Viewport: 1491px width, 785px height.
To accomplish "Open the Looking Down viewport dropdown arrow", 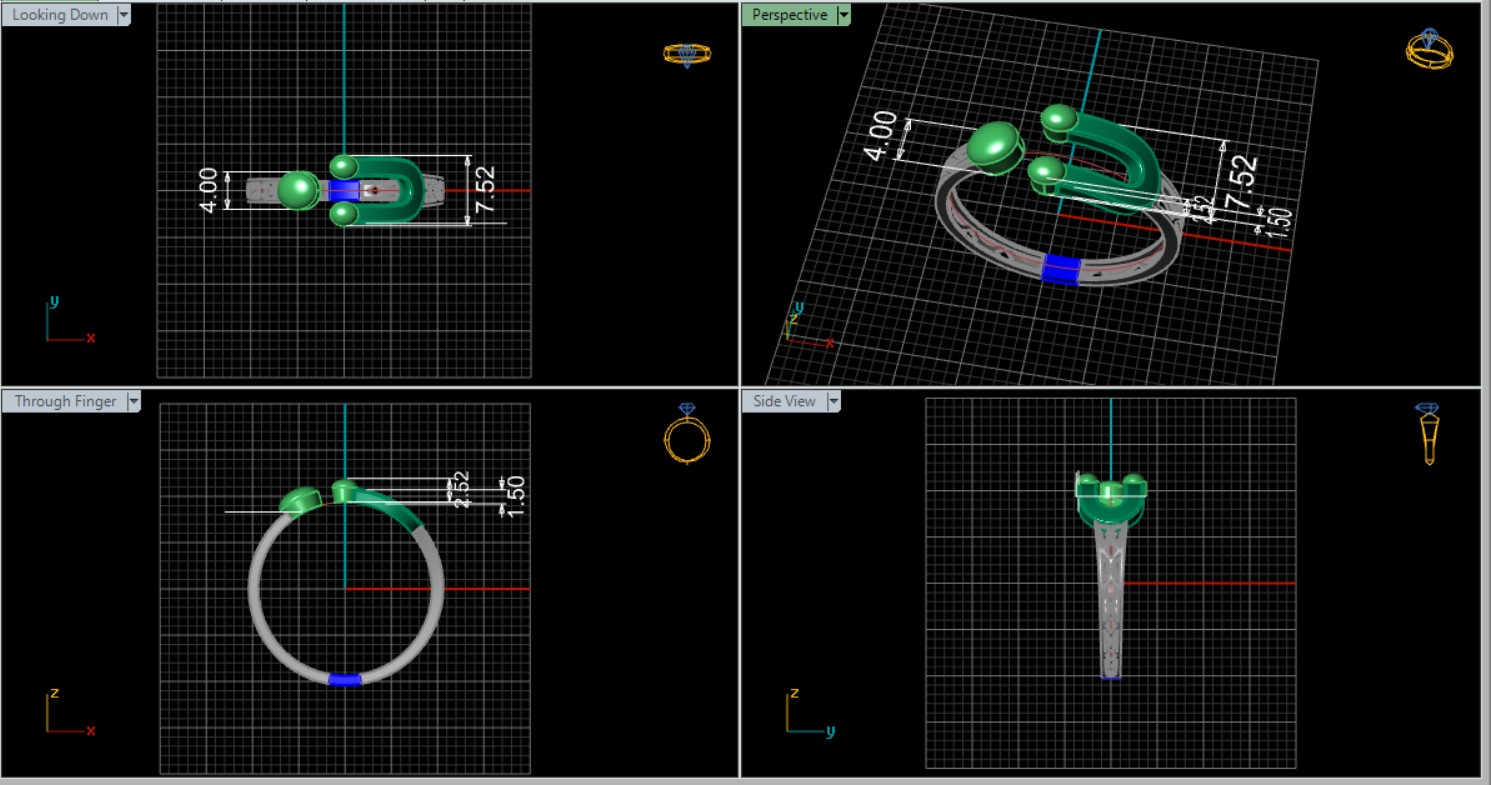I will click(x=124, y=15).
